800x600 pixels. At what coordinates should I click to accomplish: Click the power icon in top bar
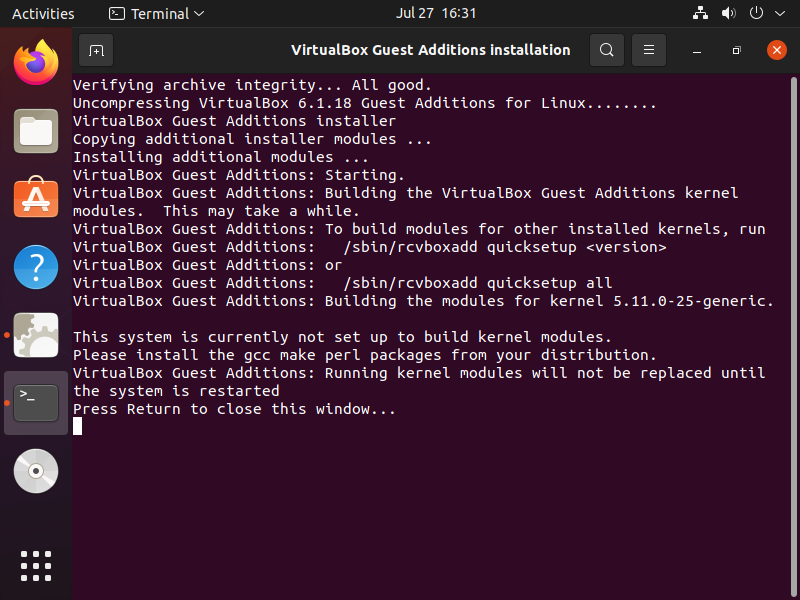click(x=757, y=13)
